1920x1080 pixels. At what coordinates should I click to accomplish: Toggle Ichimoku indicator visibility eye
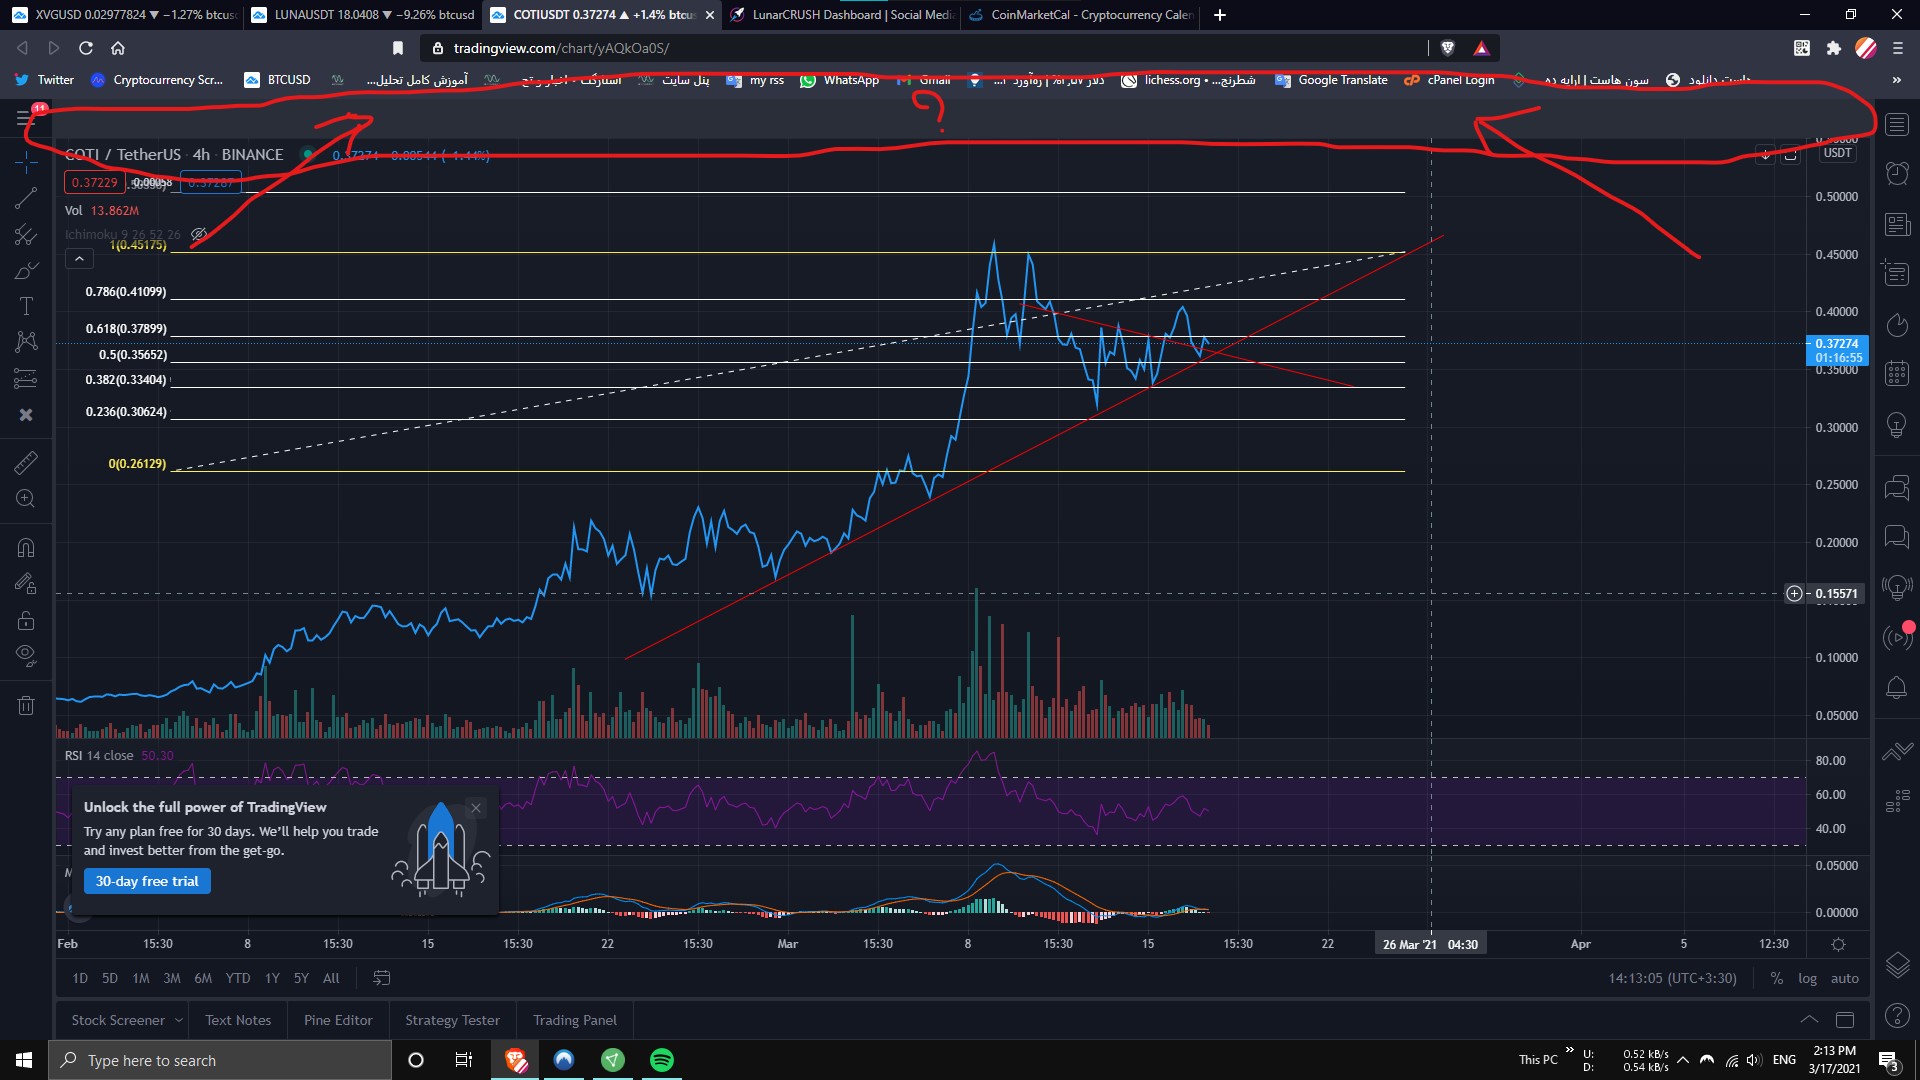(x=199, y=235)
